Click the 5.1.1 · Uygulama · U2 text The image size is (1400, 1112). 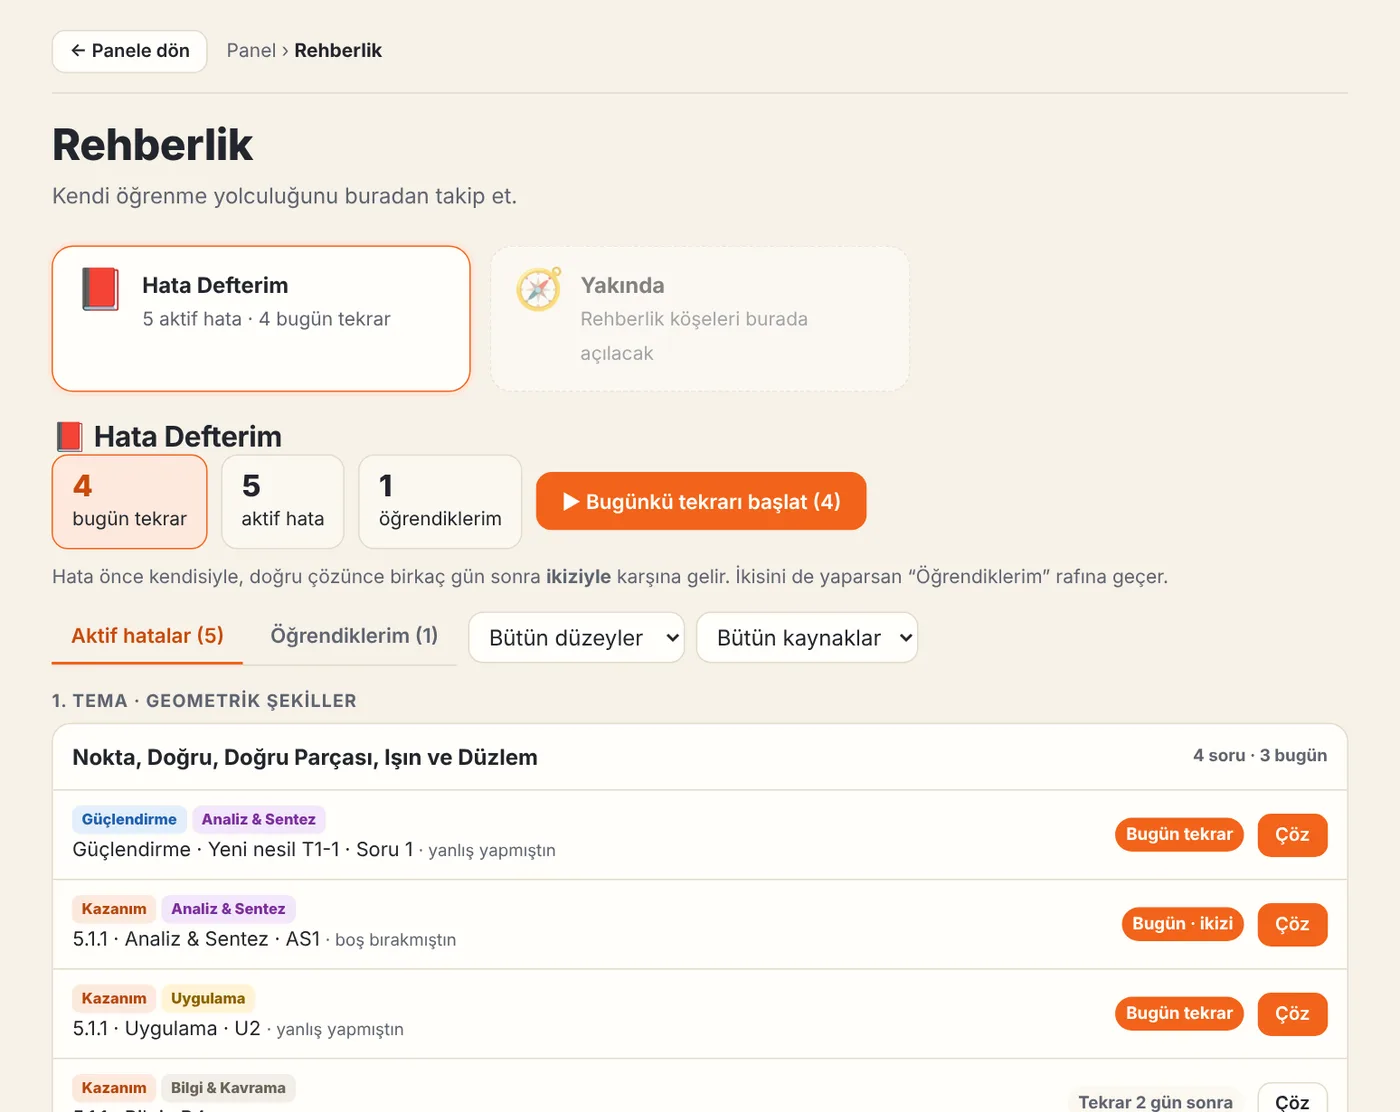166,1028
